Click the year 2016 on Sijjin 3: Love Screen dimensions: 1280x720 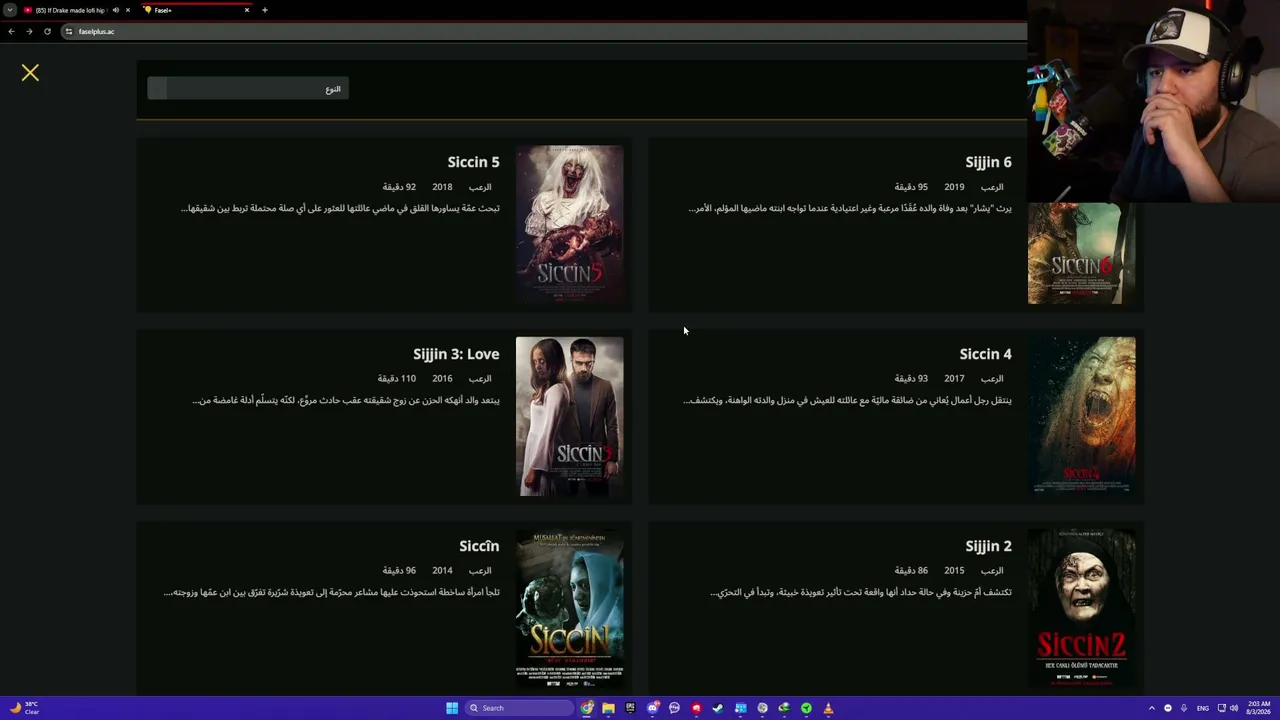click(442, 379)
